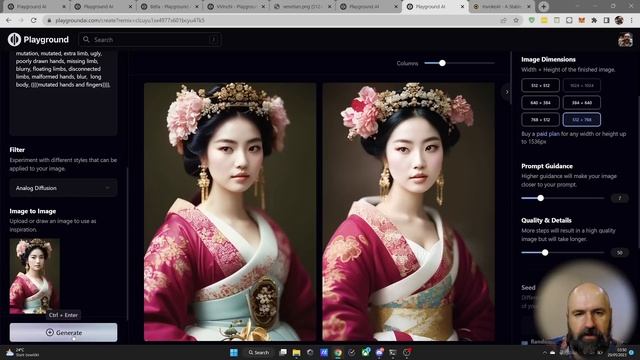Click the Quality & Details value box
The image size is (640, 360).
pos(620,253)
